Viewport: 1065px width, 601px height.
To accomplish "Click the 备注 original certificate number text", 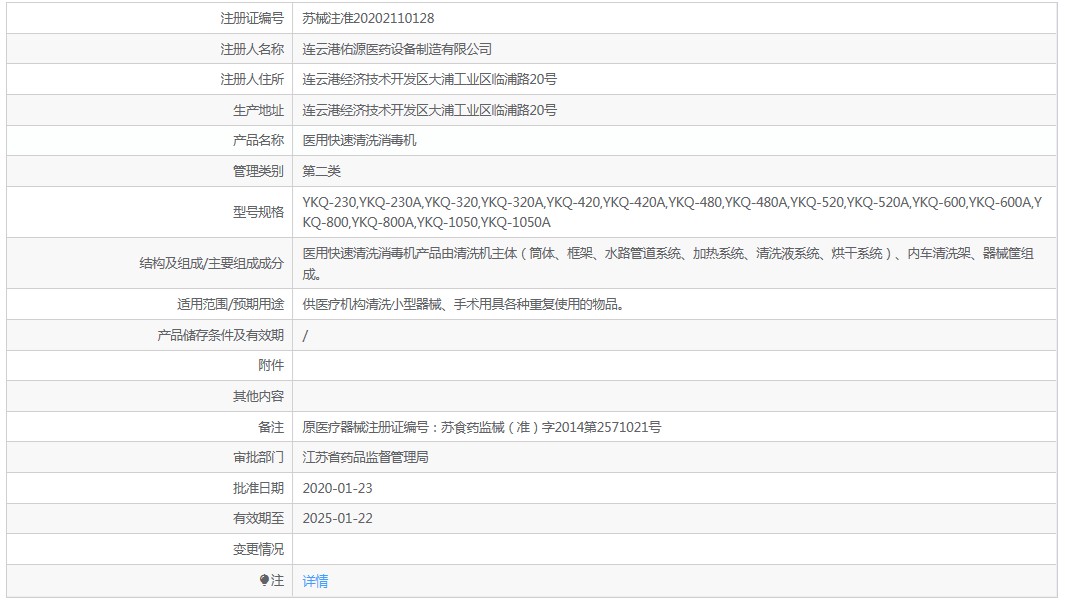I will pos(481,427).
